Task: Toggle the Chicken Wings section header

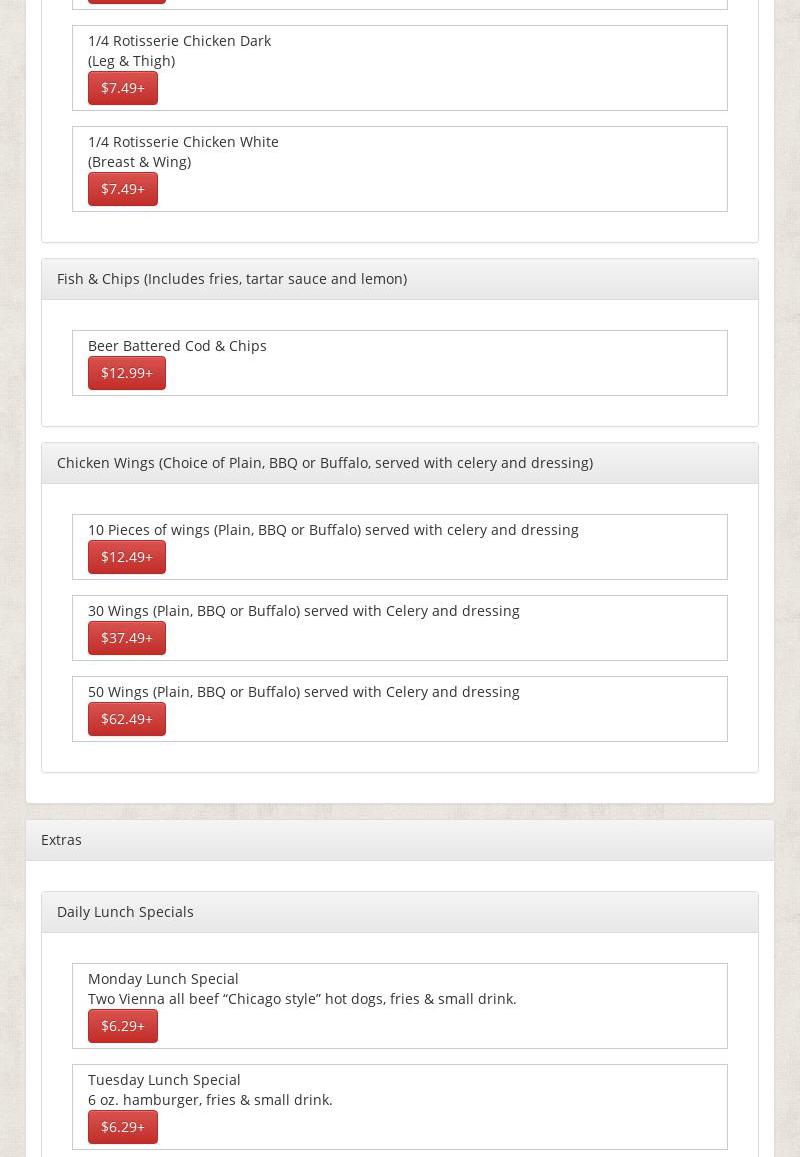Action: (324, 463)
